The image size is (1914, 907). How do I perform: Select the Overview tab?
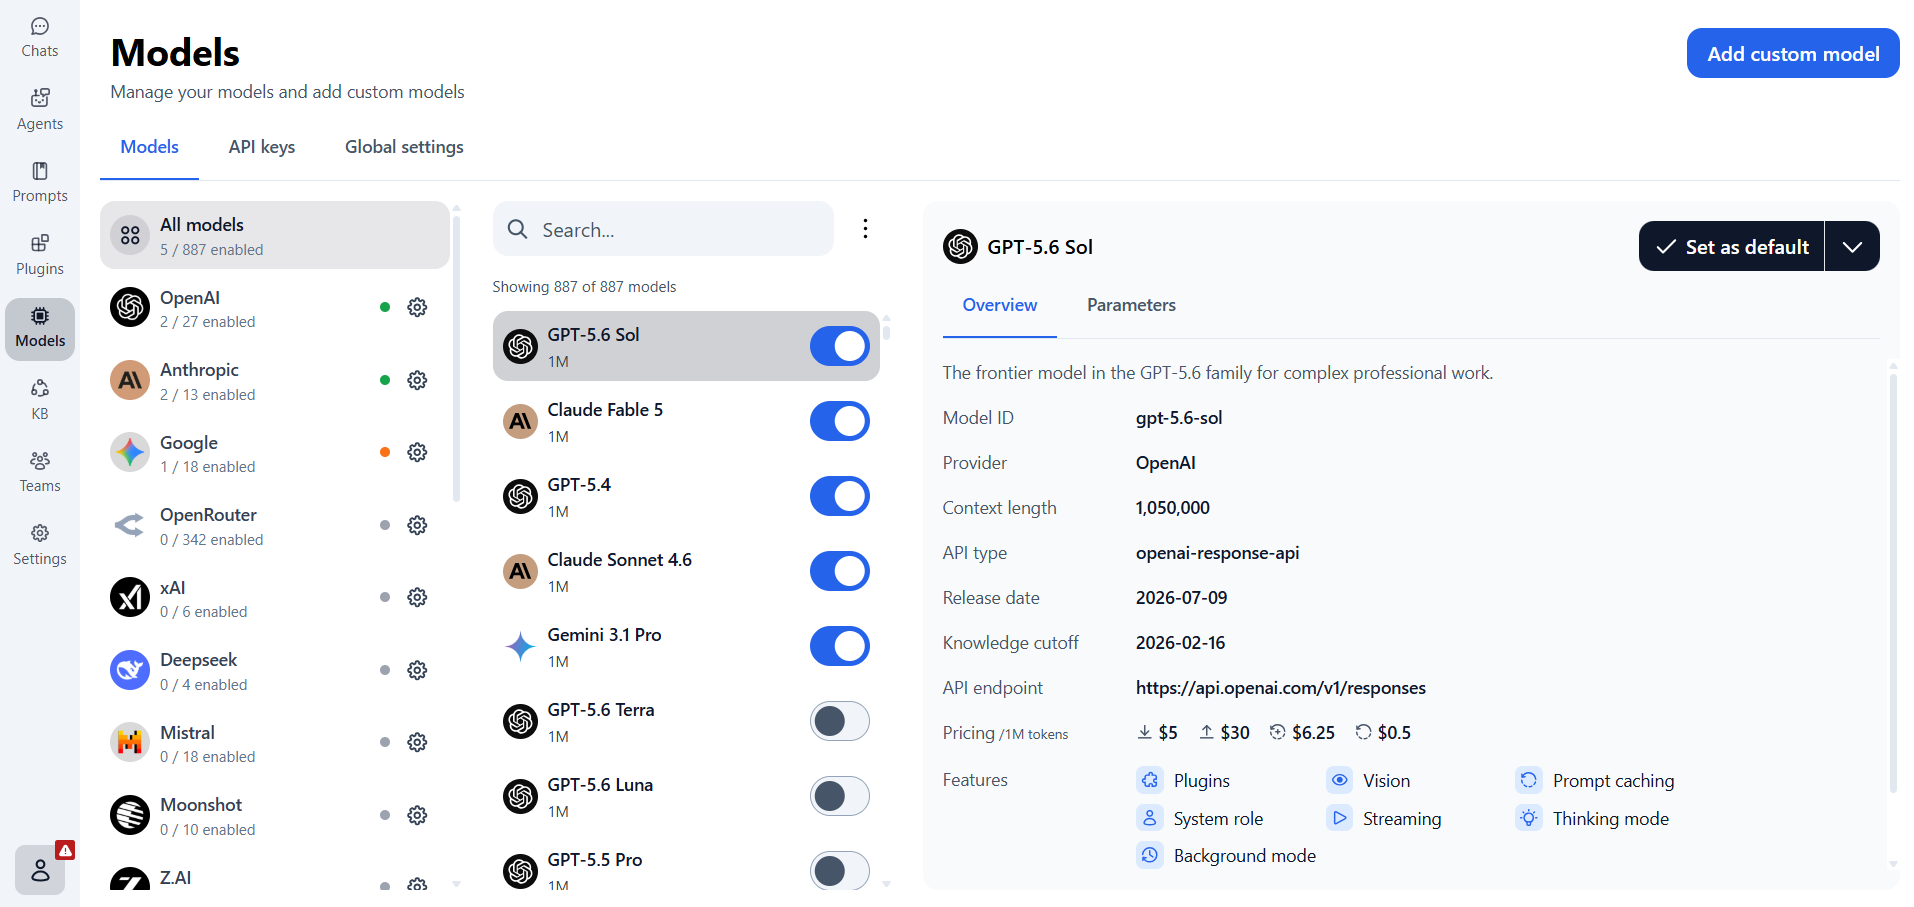pos(1000,305)
